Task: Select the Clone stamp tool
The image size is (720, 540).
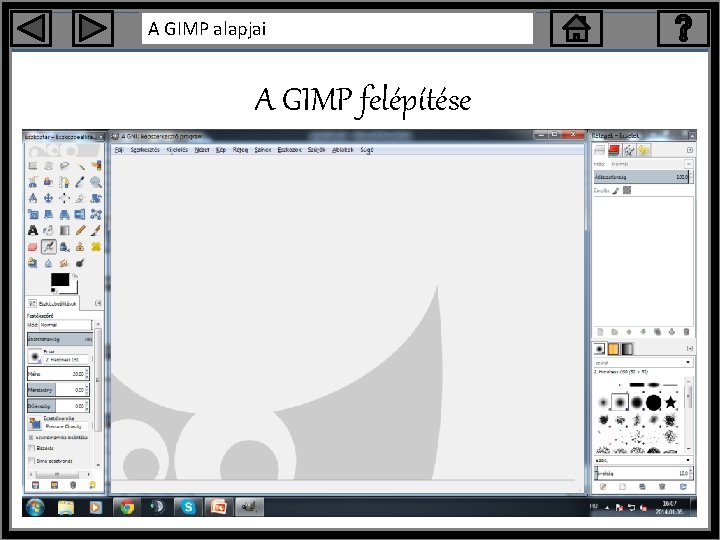Action: (80, 247)
